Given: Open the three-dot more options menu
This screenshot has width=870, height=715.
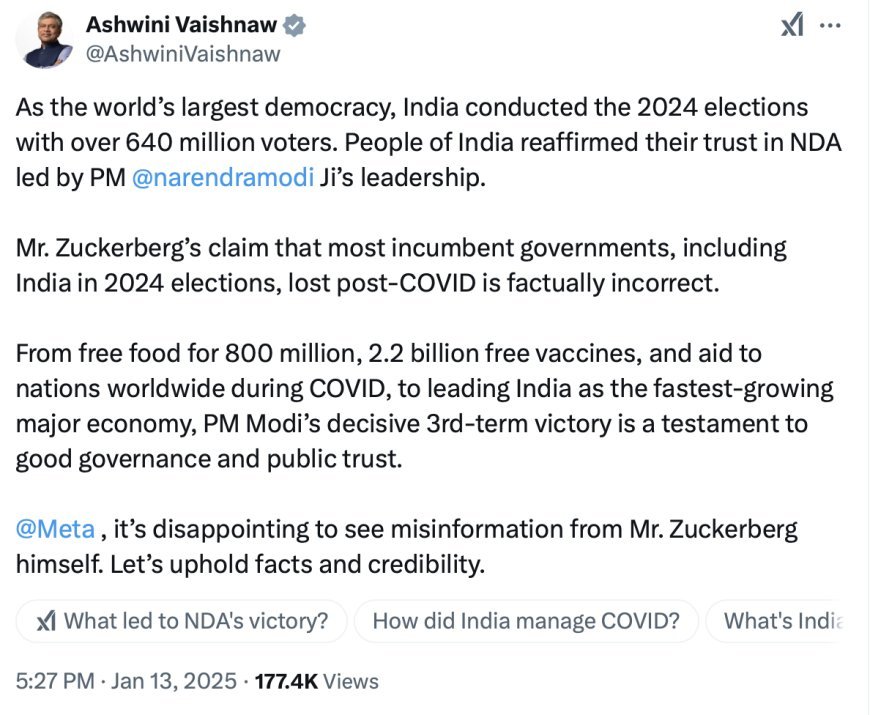Looking at the screenshot, I should [830, 26].
